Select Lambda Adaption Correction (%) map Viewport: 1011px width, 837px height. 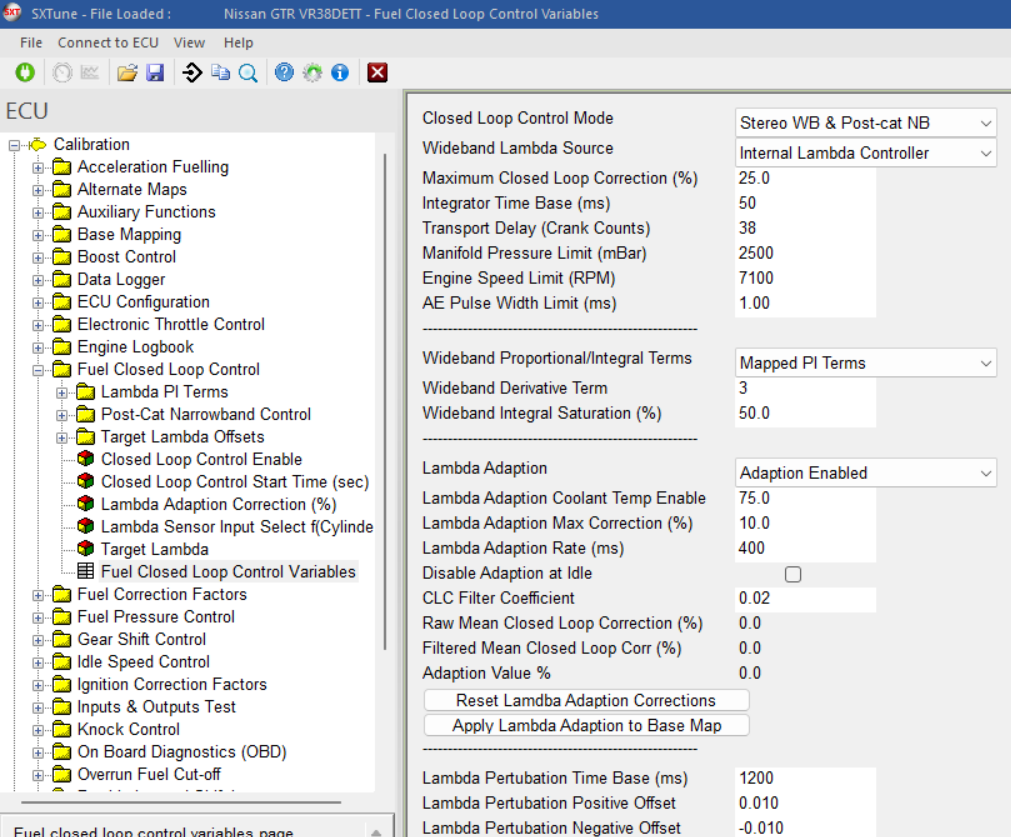point(219,504)
